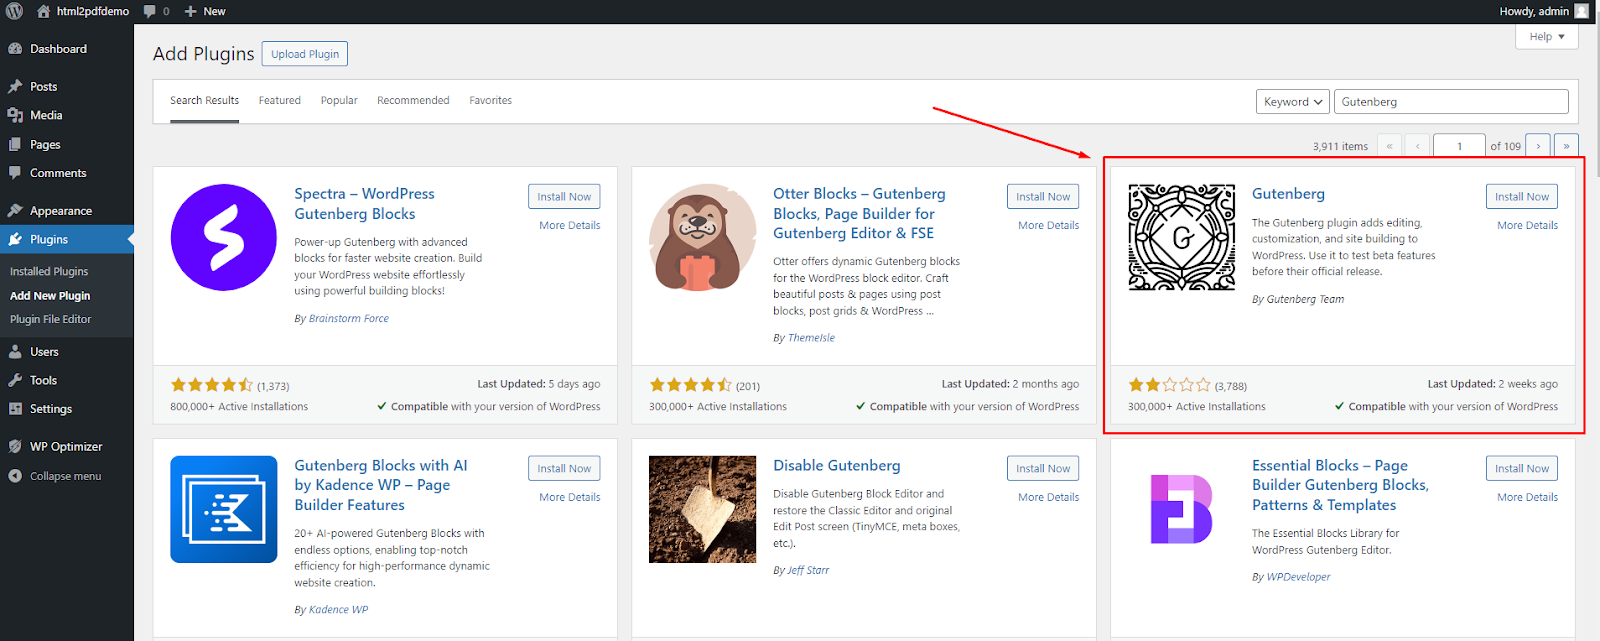View More Details for Disable Gutenberg
The image size is (1600, 641).
1049,498
